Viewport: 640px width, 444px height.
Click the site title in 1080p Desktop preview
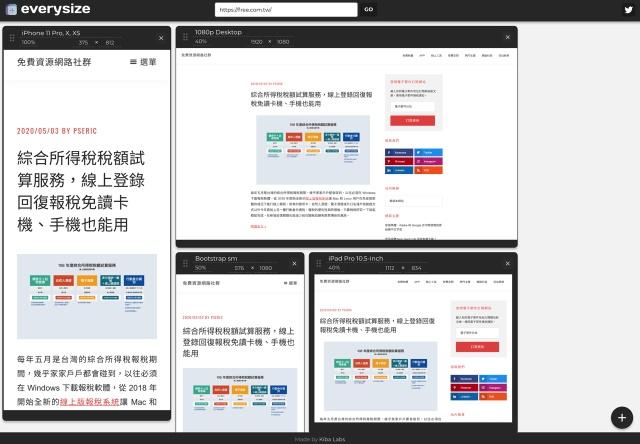[x=196, y=55]
